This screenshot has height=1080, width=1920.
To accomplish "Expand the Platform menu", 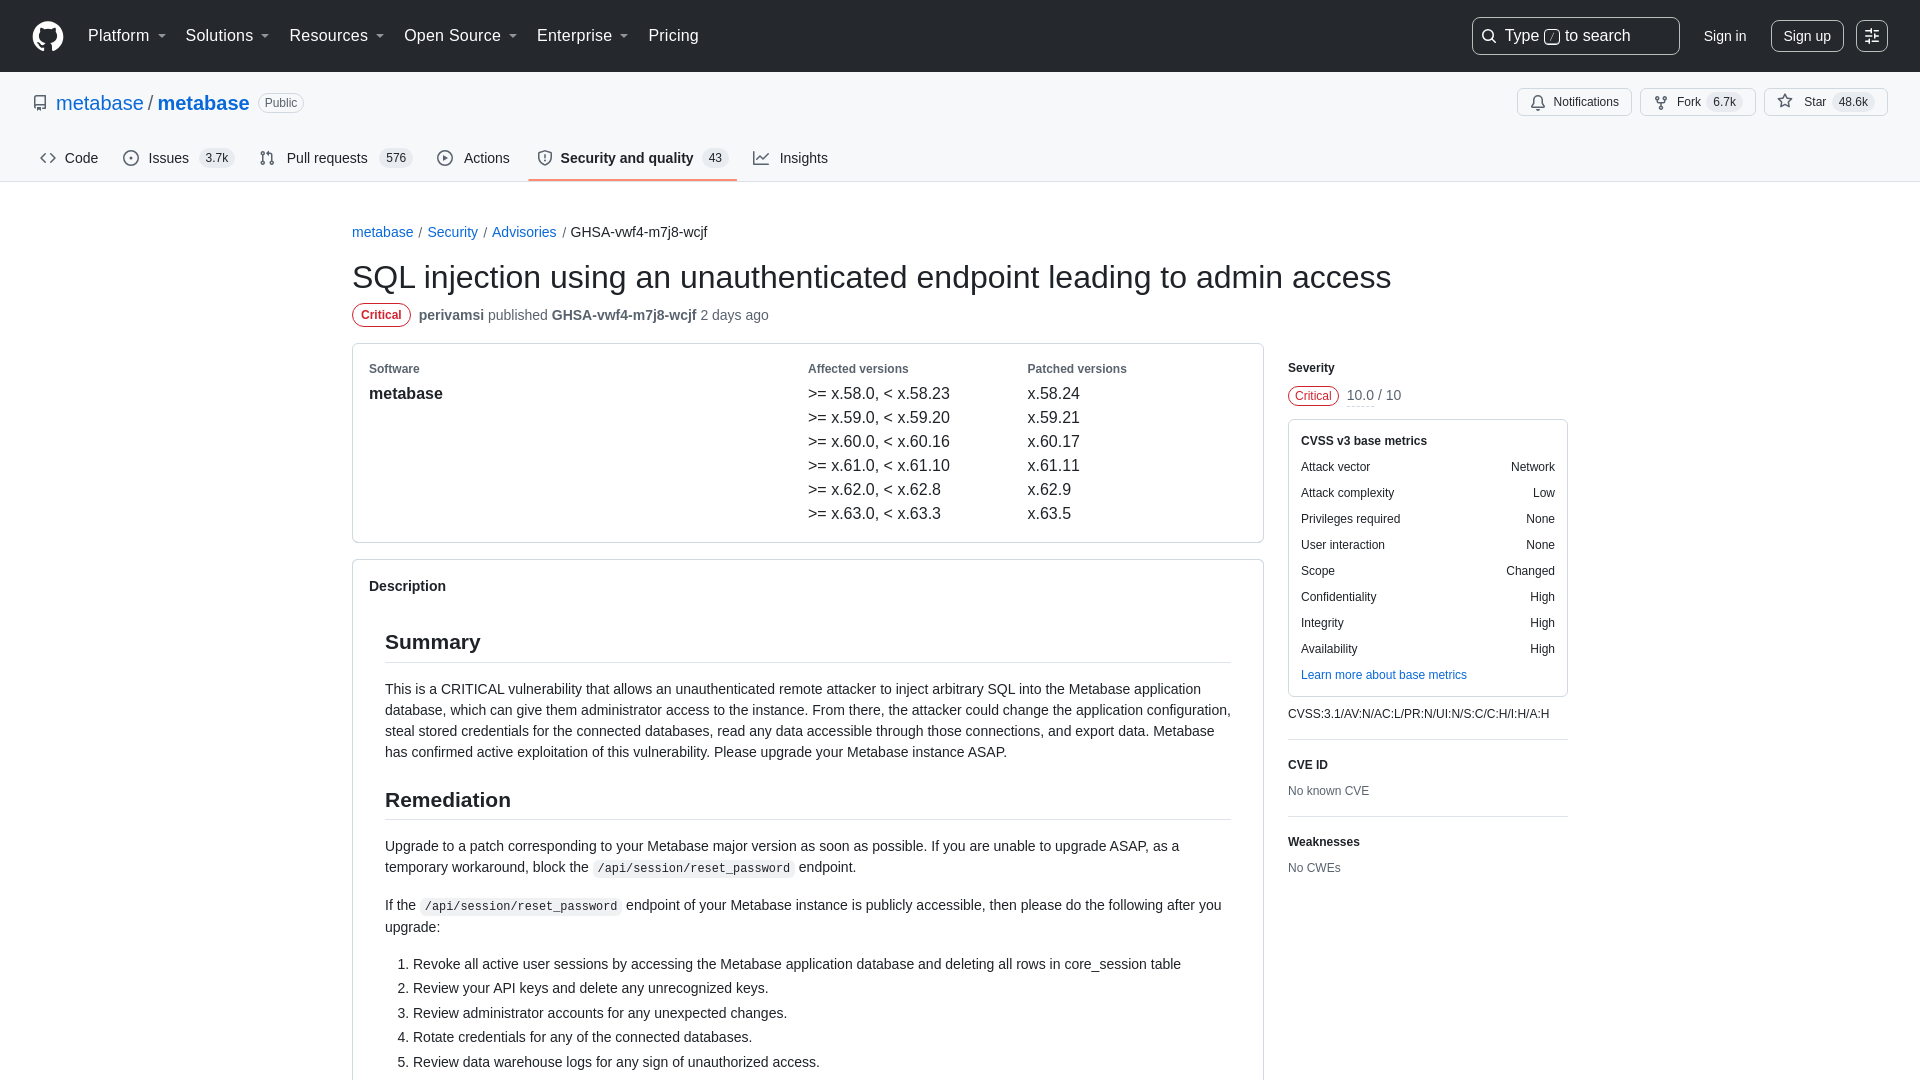I will 127,36.
